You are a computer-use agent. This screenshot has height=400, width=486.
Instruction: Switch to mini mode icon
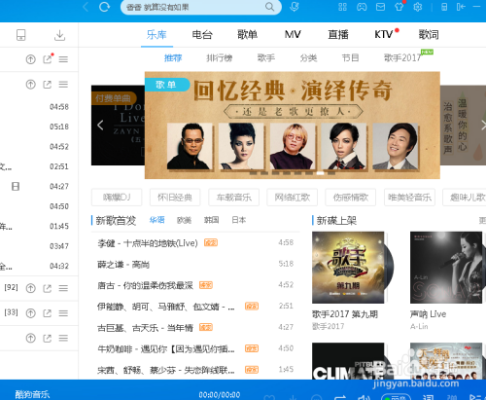pos(461,7)
